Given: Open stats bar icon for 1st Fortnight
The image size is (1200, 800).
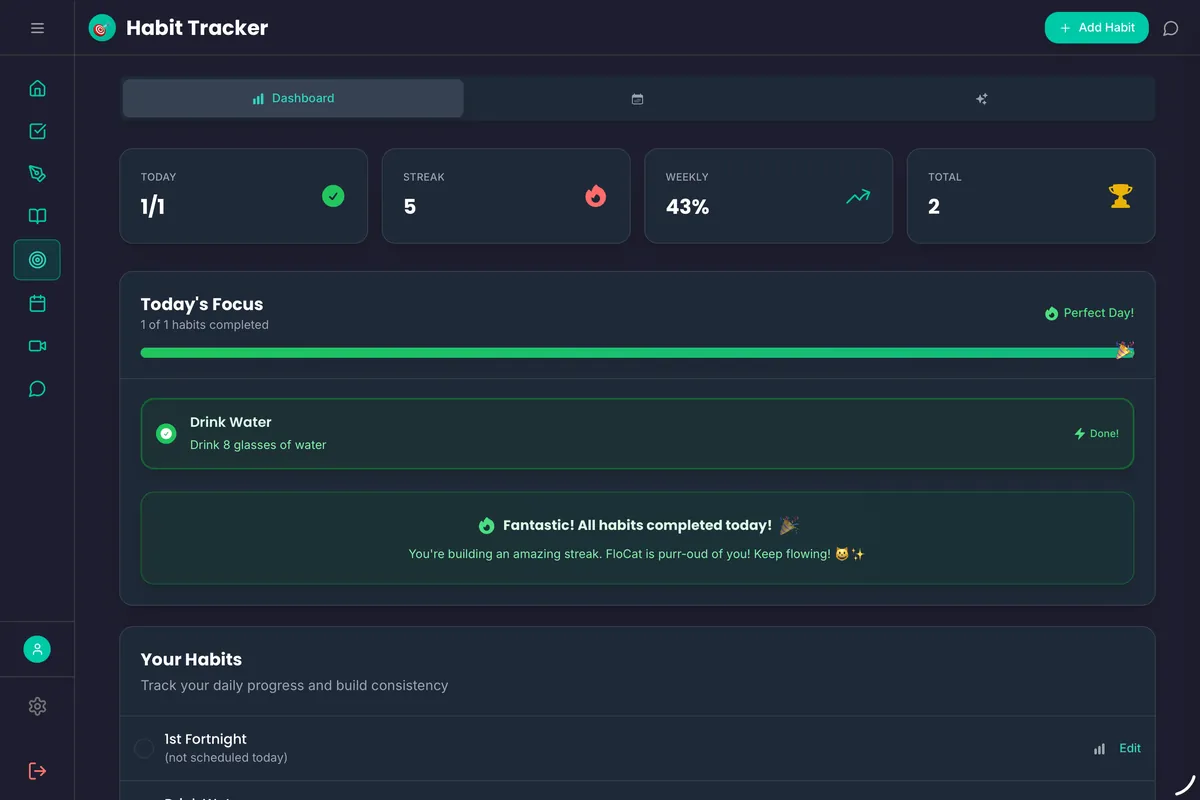Looking at the screenshot, I should (x=1099, y=749).
